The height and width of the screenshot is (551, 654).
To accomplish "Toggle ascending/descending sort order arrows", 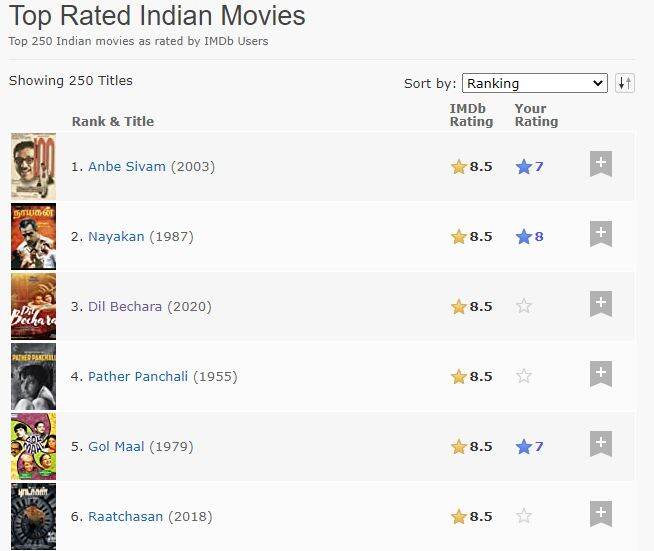I will click(625, 83).
